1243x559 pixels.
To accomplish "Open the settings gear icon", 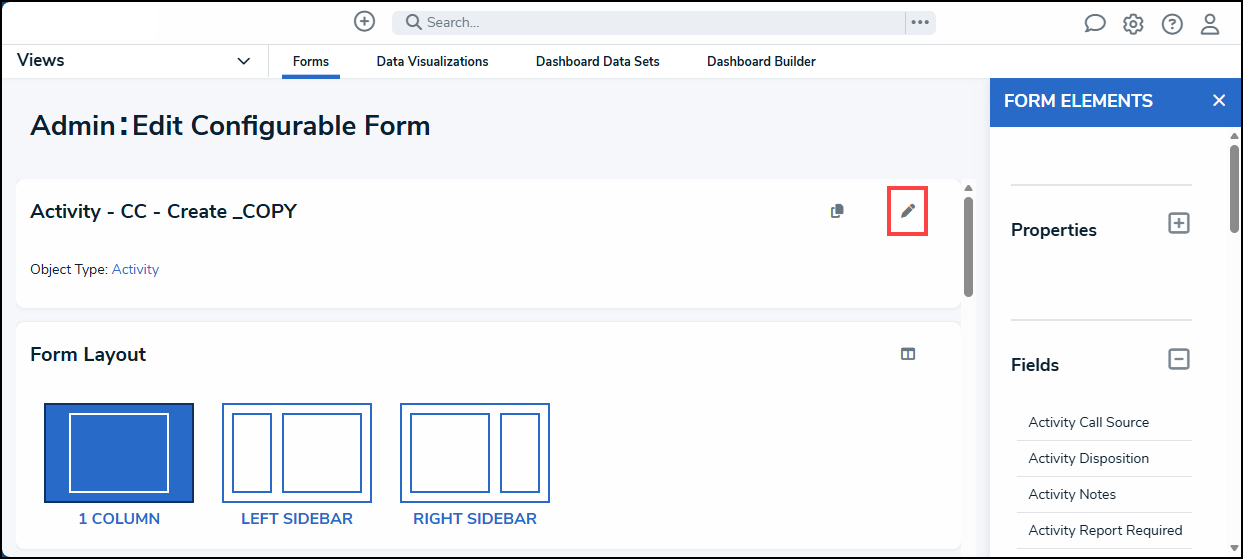I will click(1133, 24).
